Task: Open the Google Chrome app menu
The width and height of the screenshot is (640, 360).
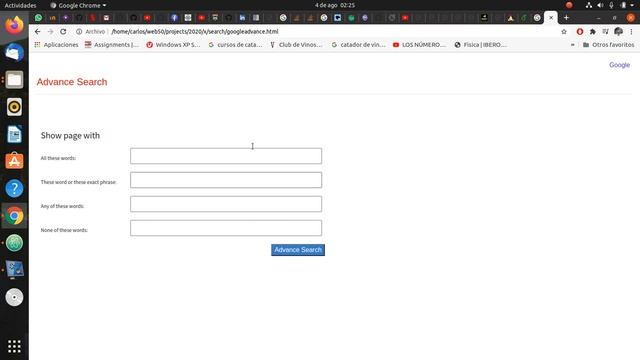Action: [x=78, y=5]
